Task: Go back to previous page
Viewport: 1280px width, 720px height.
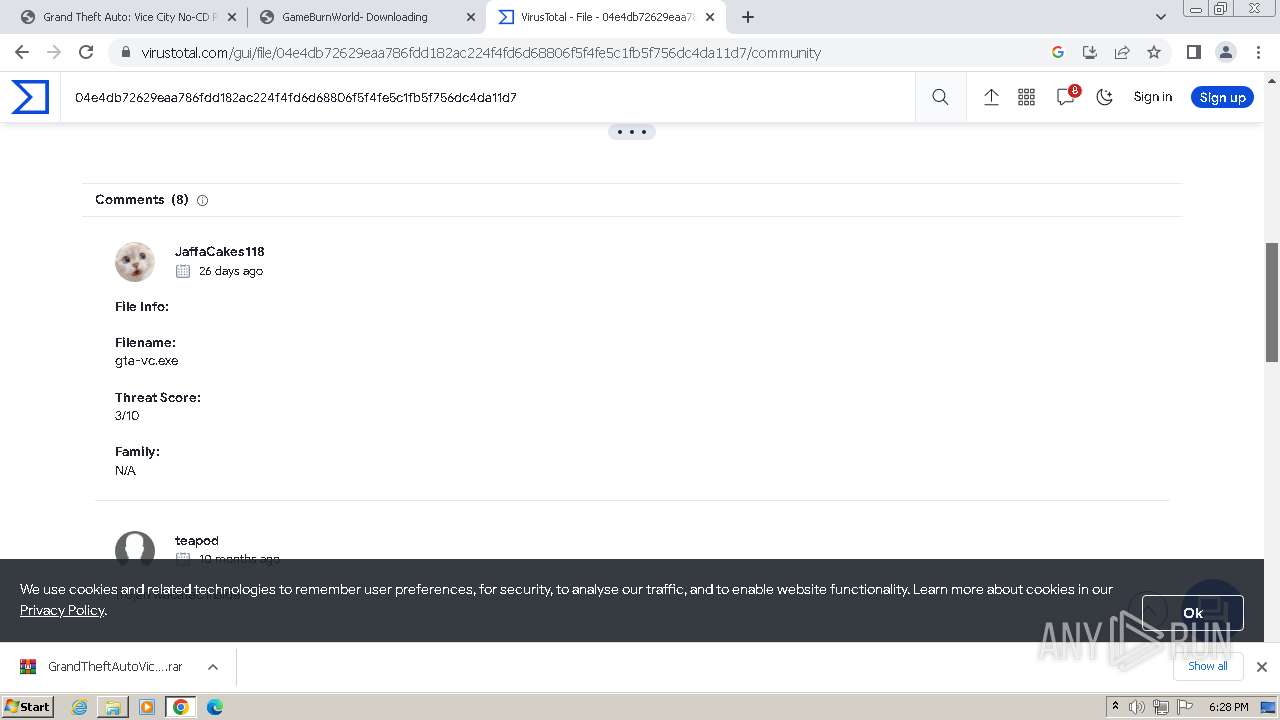Action: click(22, 52)
